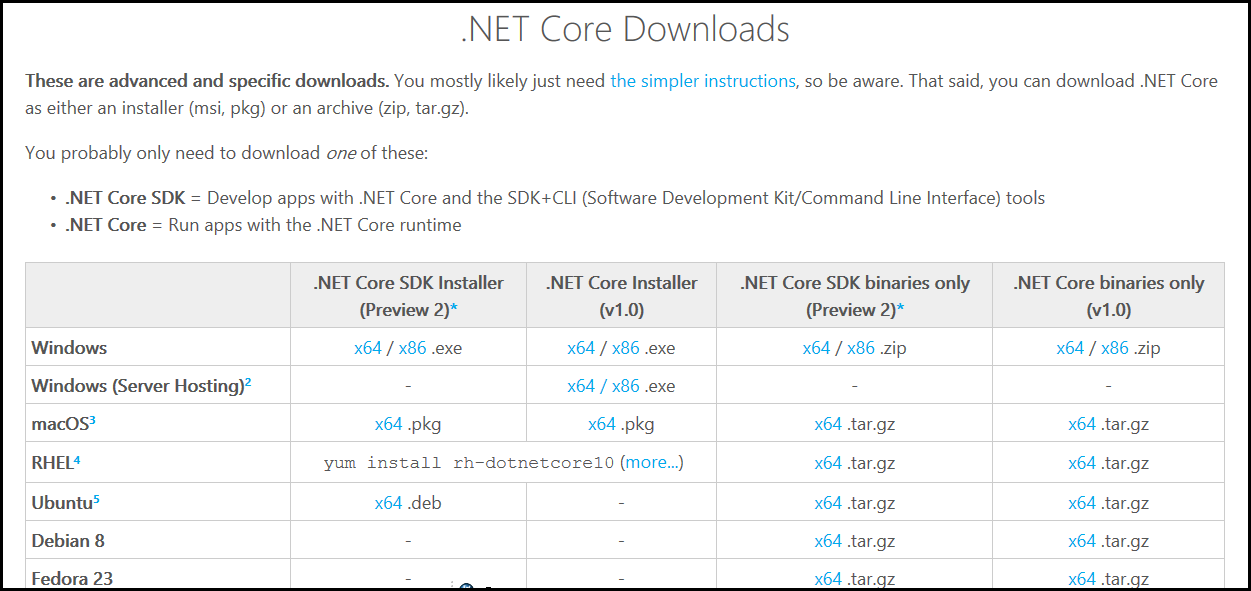Download Windows Server Hosting x64 / x86 exe
The width and height of the screenshot is (1251, 591).
tap(603, 386)
